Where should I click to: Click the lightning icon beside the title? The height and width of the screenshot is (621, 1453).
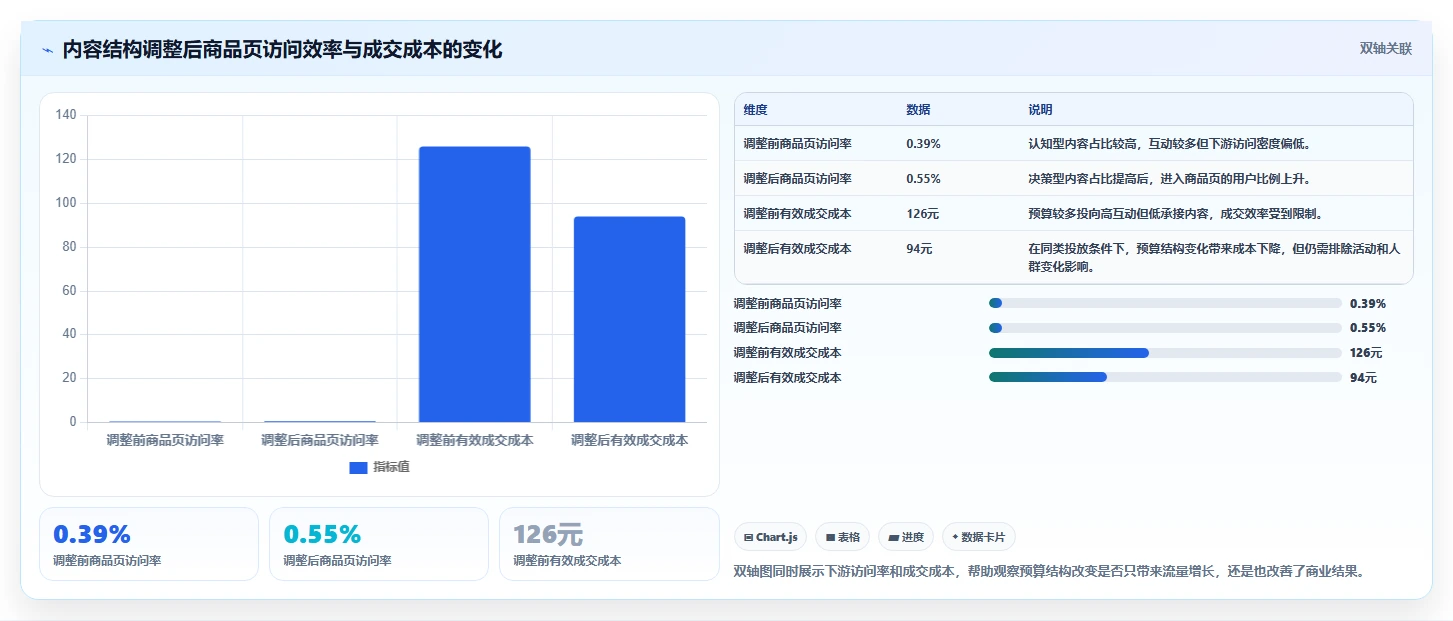pyautogui.click(x=47, y=50)
